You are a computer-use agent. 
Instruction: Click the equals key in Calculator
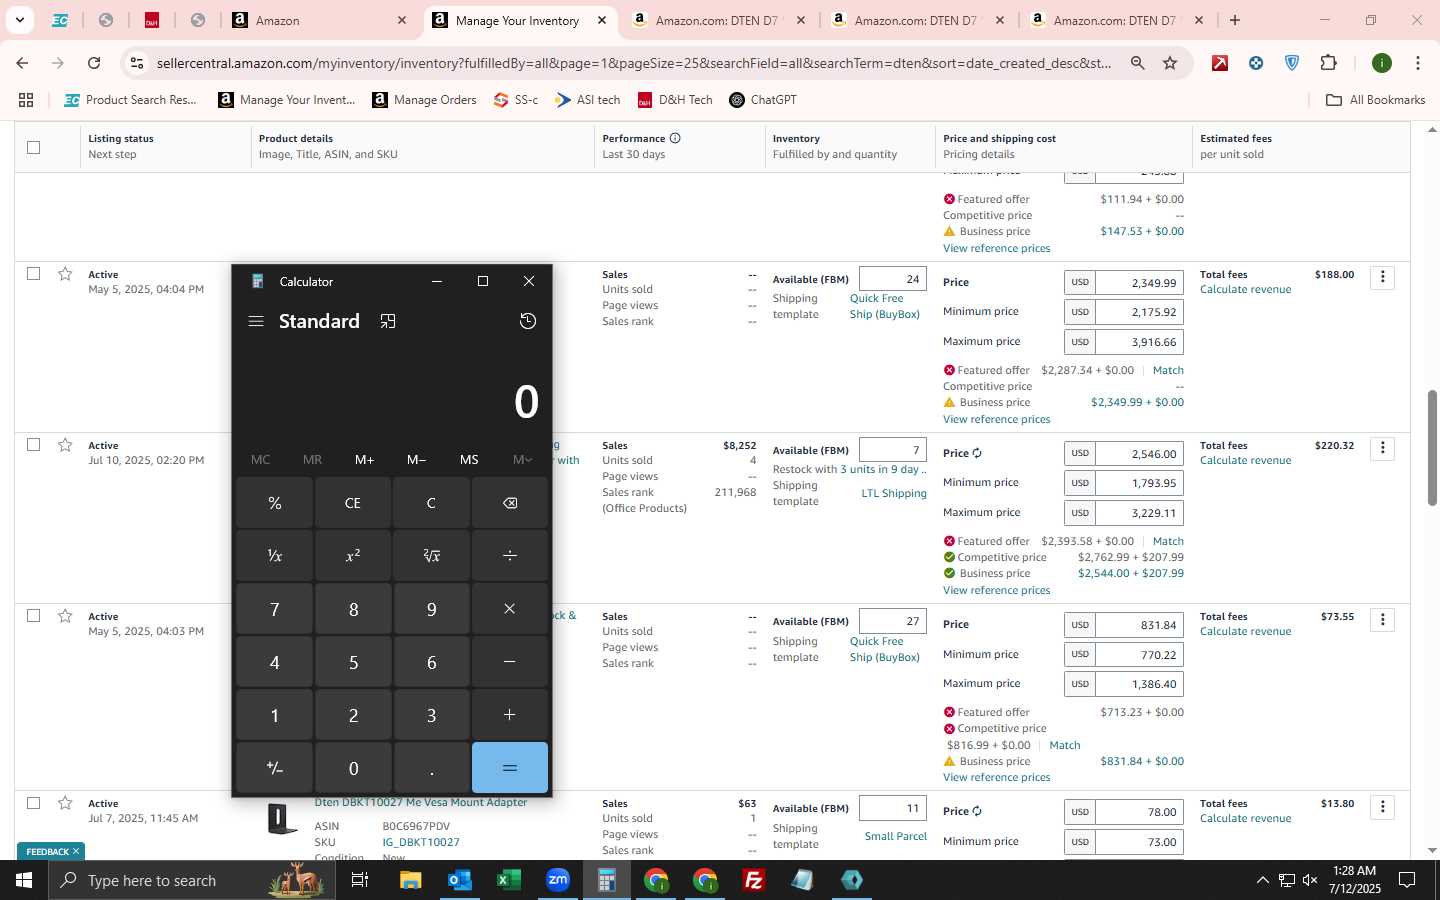click(x=510, y=768)
